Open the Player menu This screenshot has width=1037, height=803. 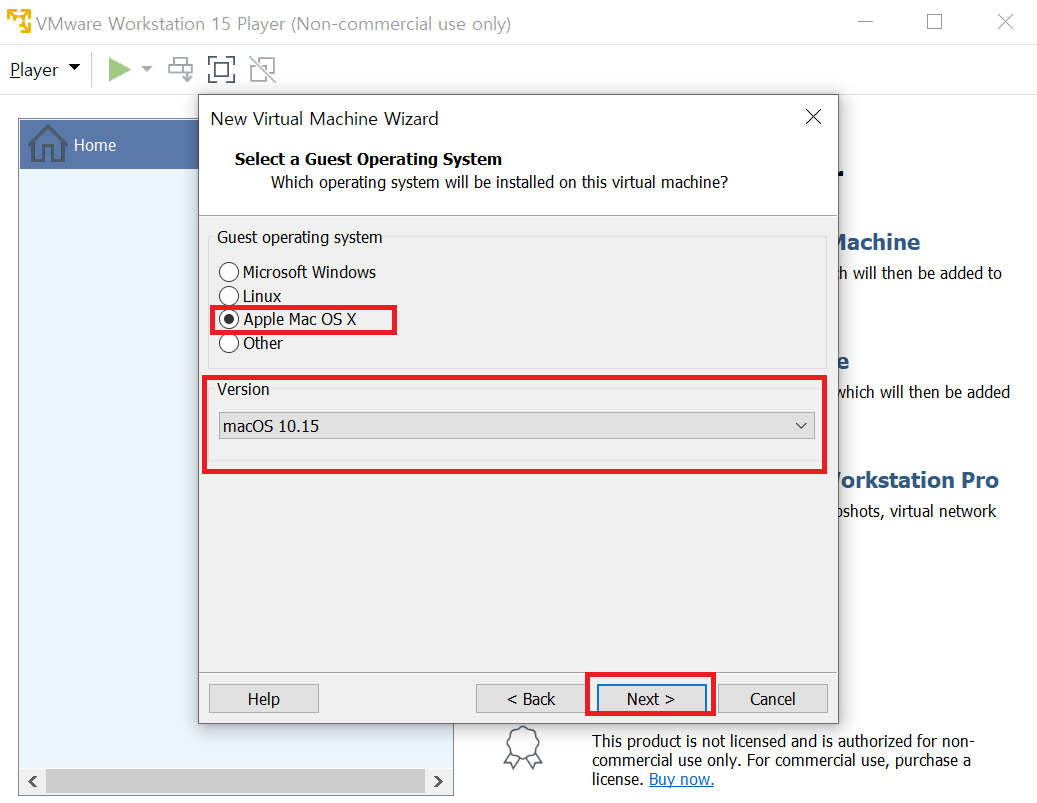pyautogui.click(x=44, y=70)
